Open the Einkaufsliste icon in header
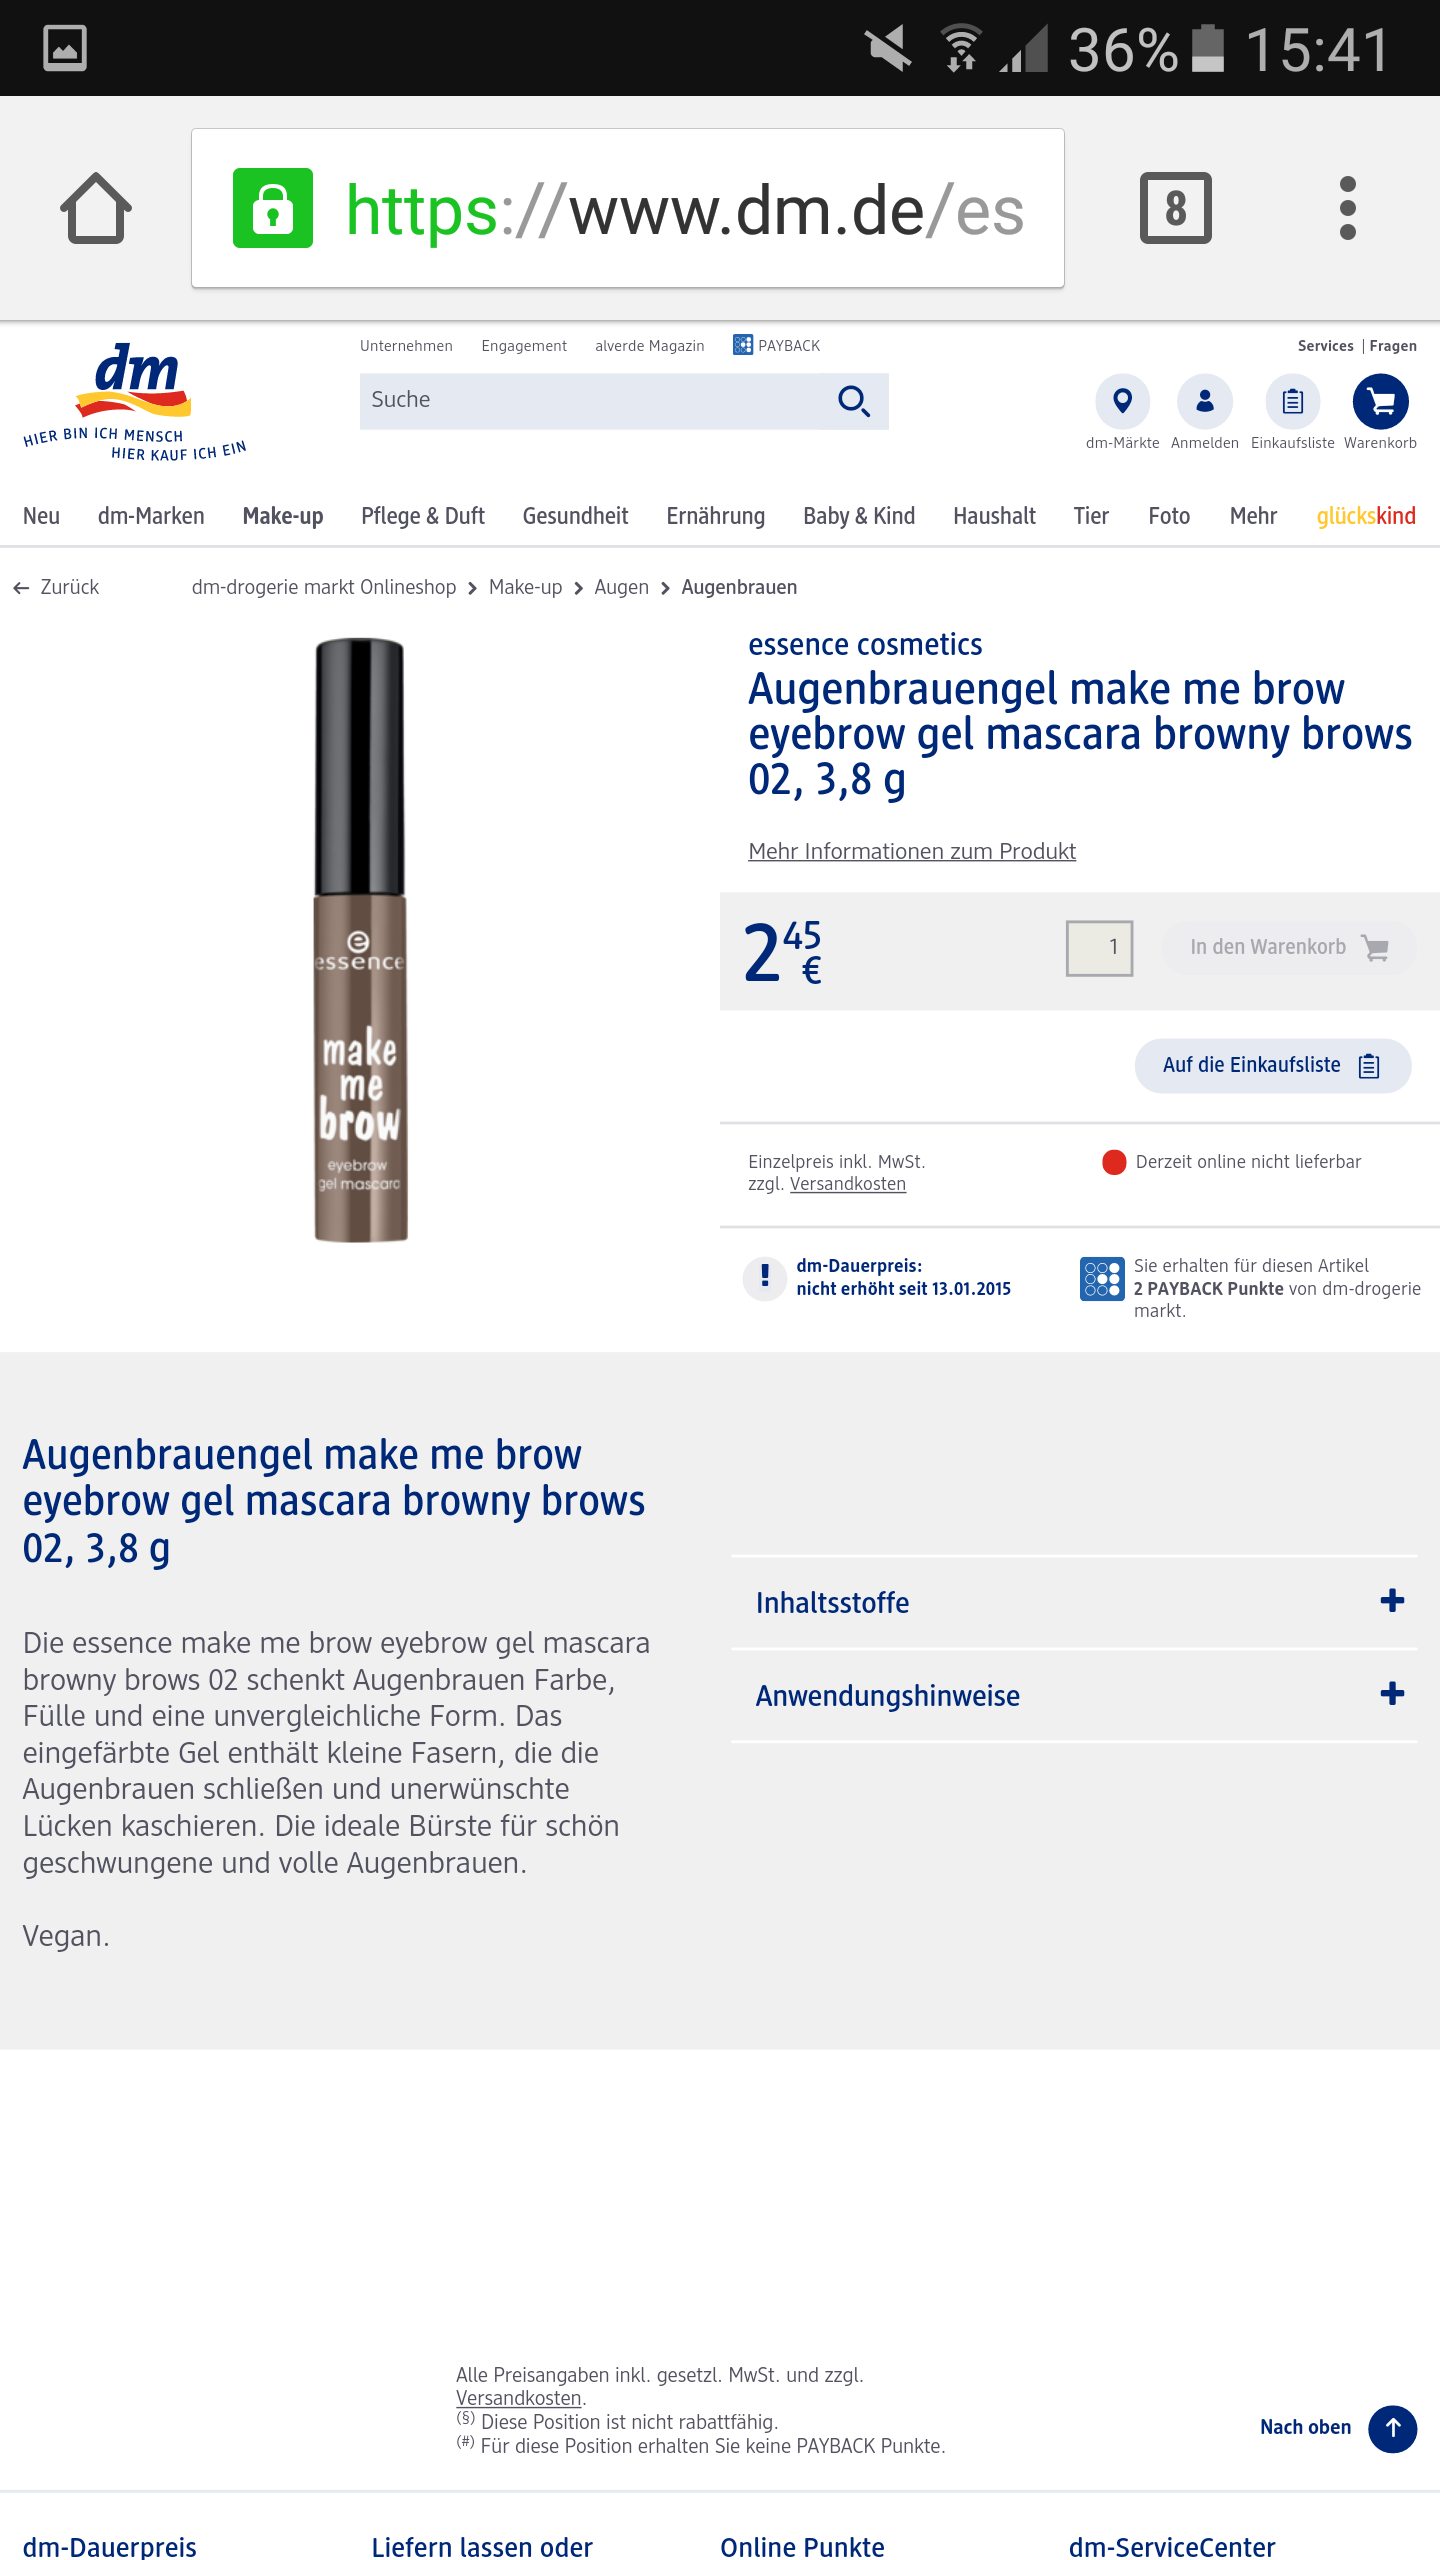 pyautogui.click(x=1292, y=401)
